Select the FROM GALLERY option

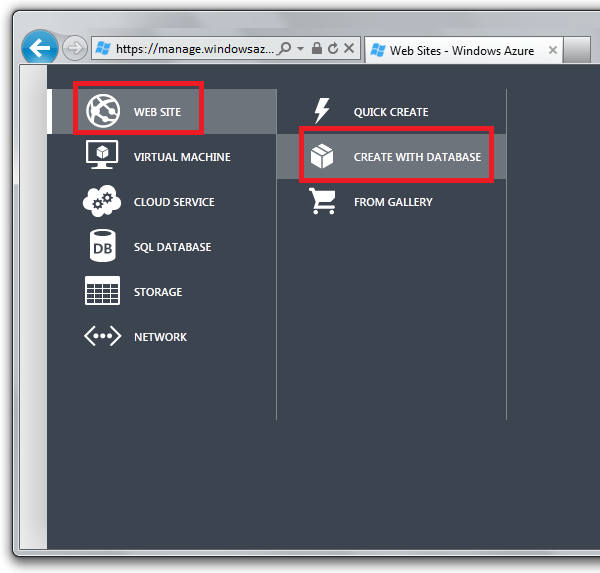pos(391,202)
